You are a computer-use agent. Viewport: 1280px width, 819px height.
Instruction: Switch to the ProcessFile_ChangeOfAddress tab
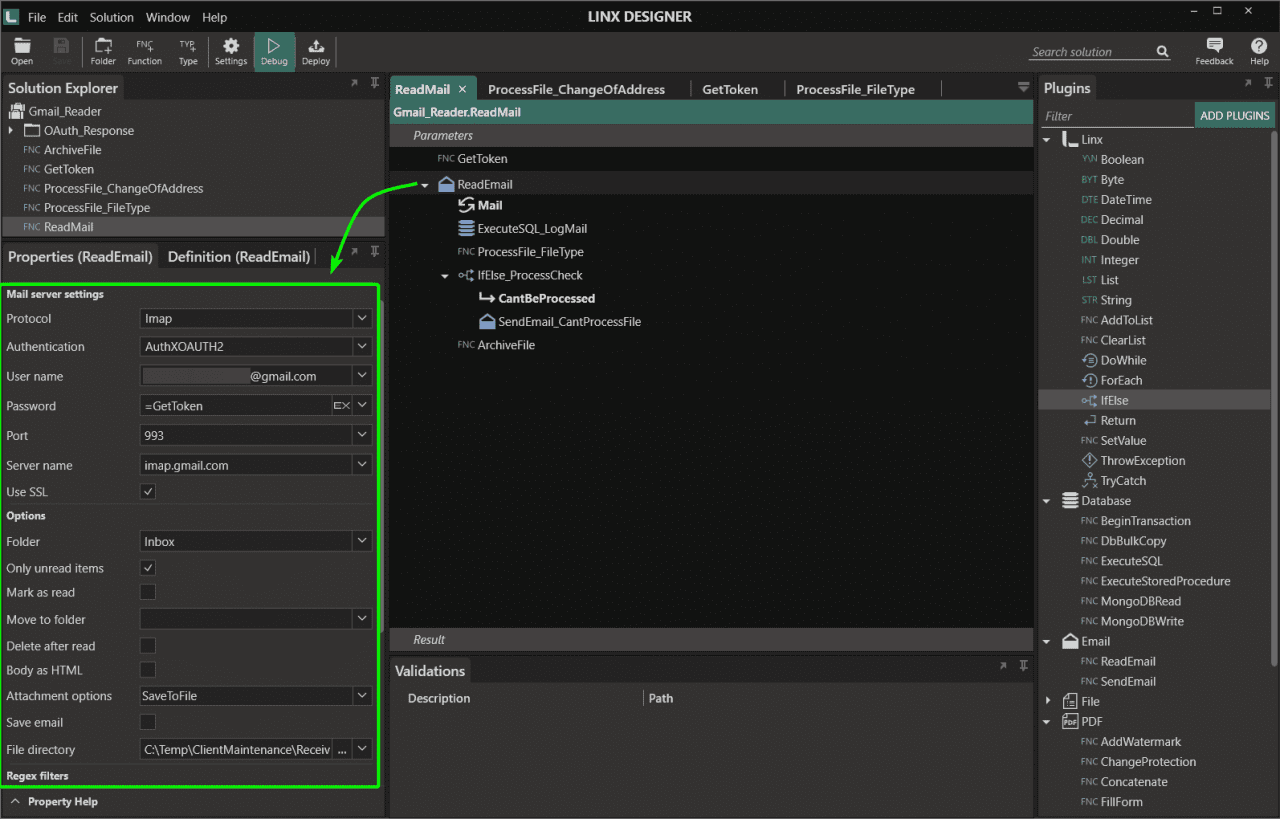(x=577, y=89)
